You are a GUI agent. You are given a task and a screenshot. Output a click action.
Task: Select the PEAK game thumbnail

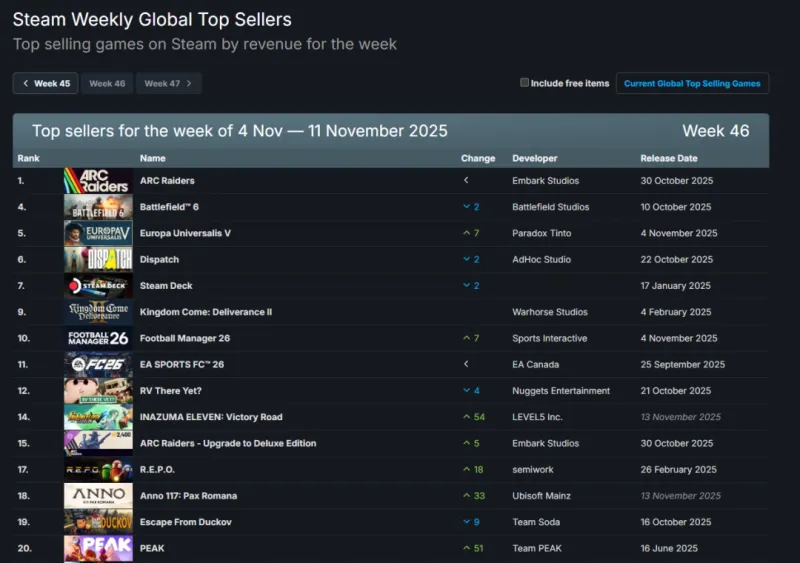pos(98,548)
